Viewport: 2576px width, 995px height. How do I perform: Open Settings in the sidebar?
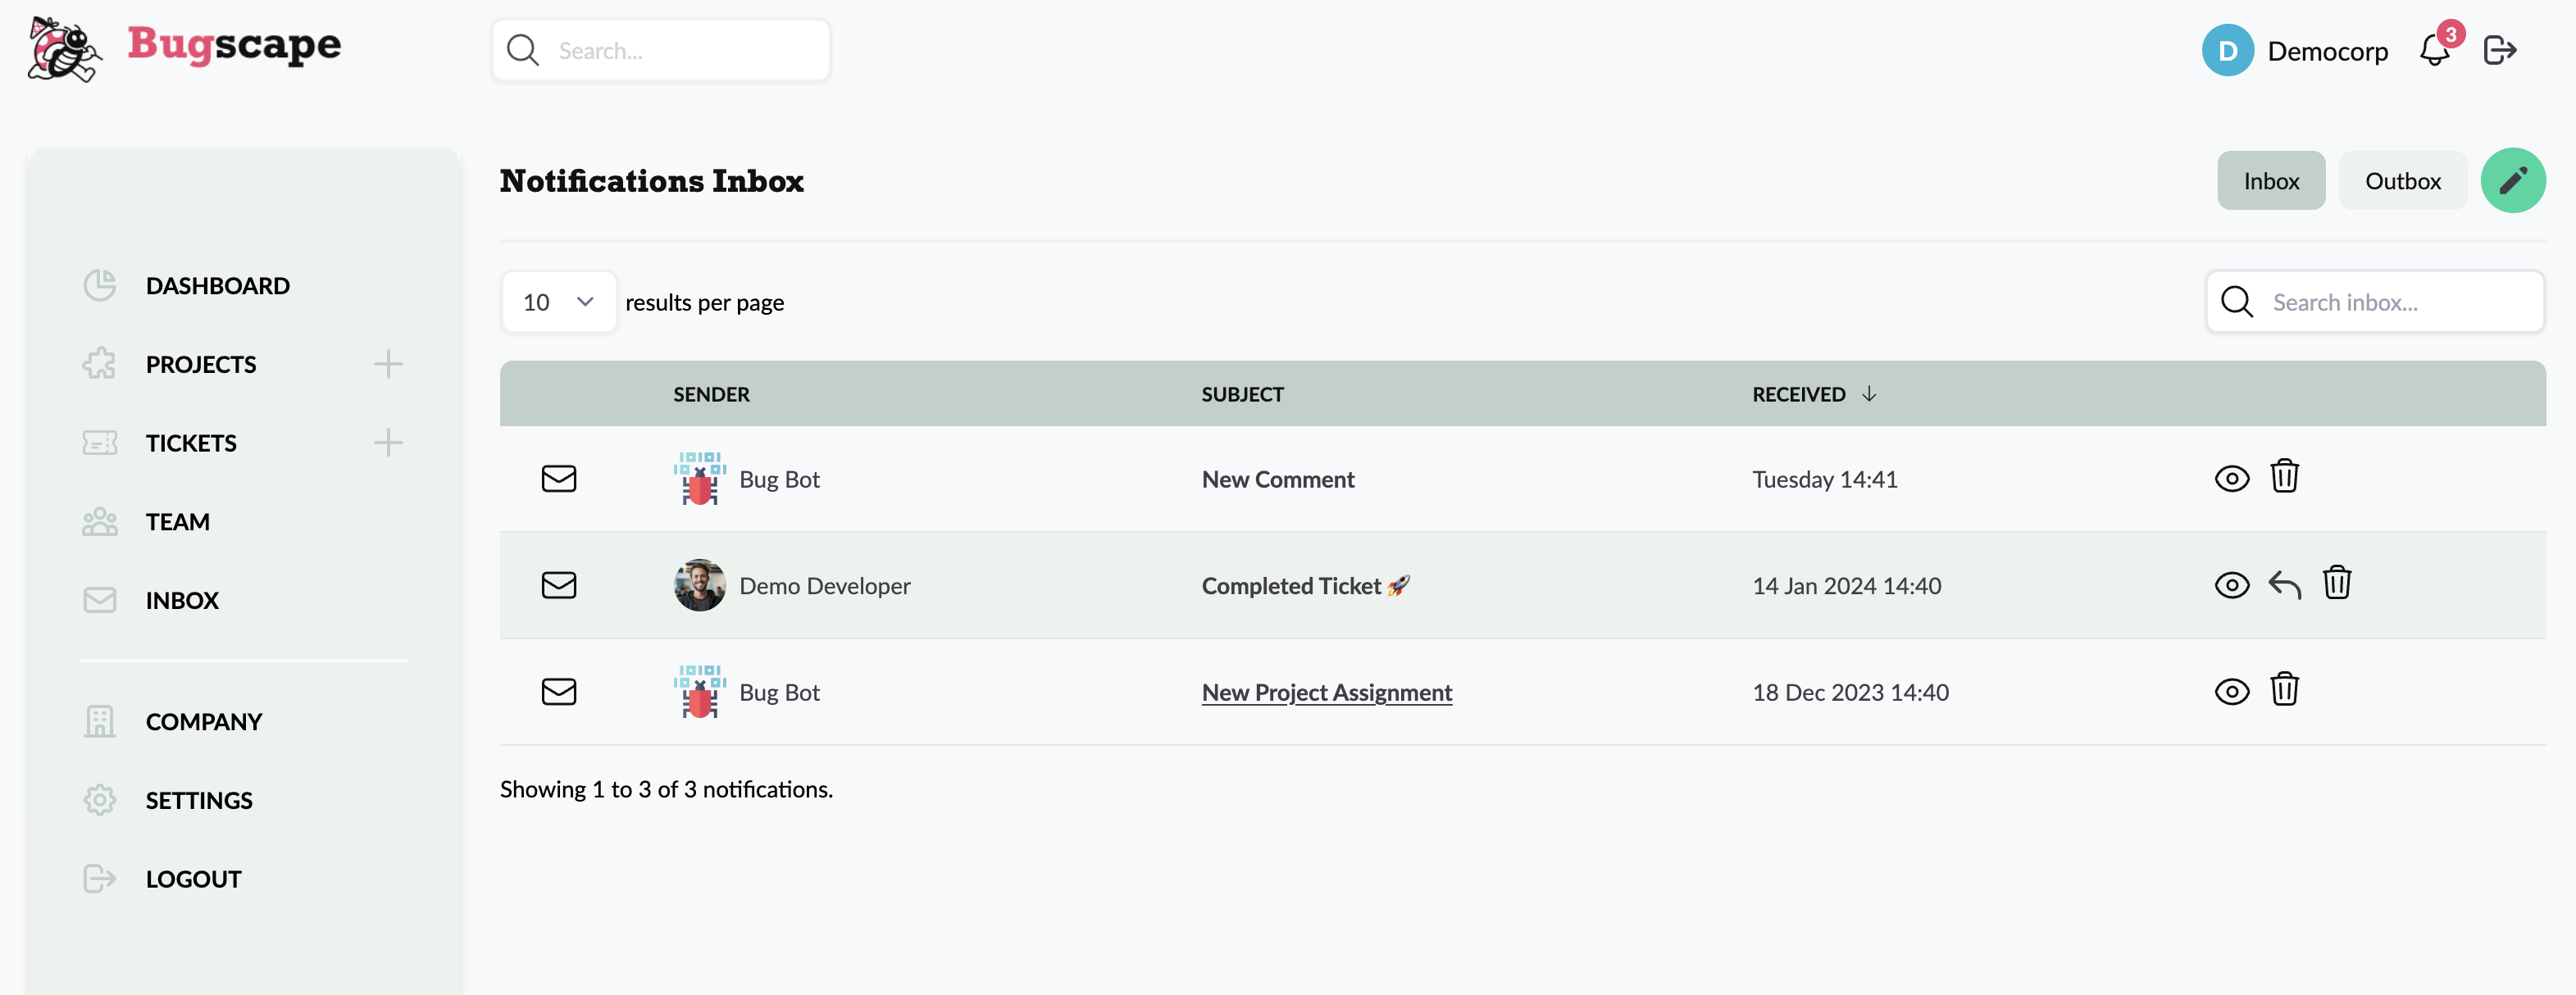(198, 800)
